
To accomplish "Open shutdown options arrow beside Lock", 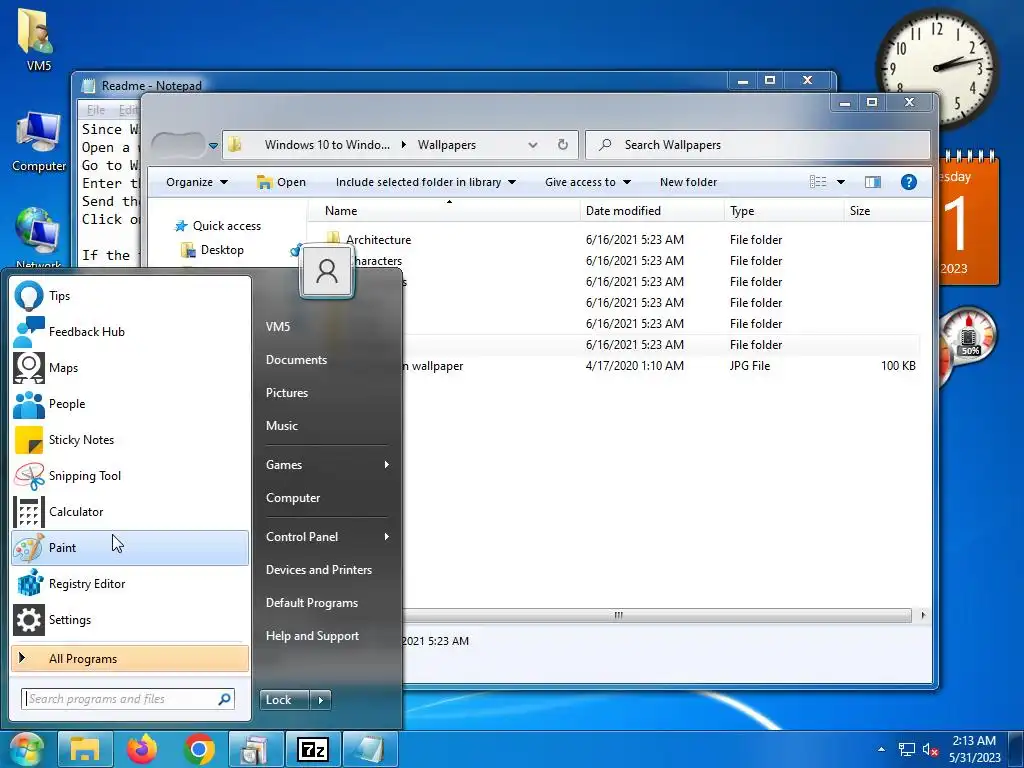I will coord(320,700).
